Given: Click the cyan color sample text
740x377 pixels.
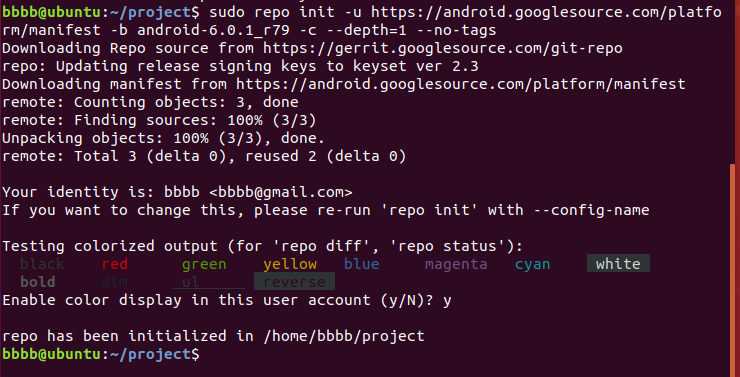Looking at the screenshot, I should coord(532,264).
